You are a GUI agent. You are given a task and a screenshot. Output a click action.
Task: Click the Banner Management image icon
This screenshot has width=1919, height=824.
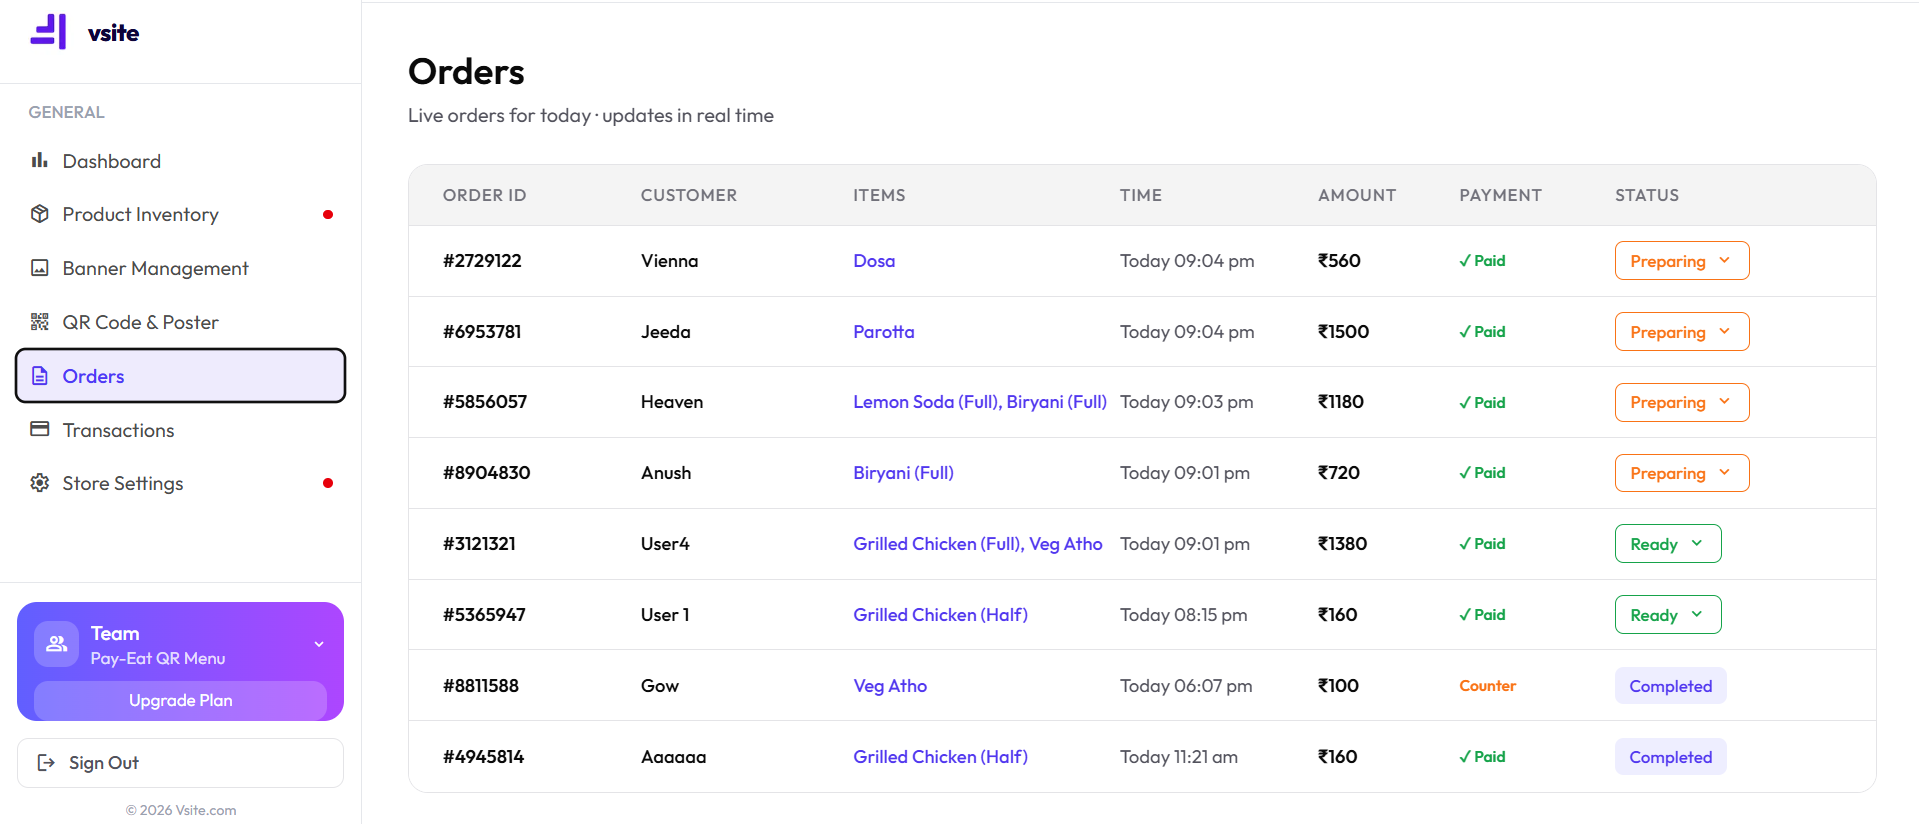(x=40, y=268)
